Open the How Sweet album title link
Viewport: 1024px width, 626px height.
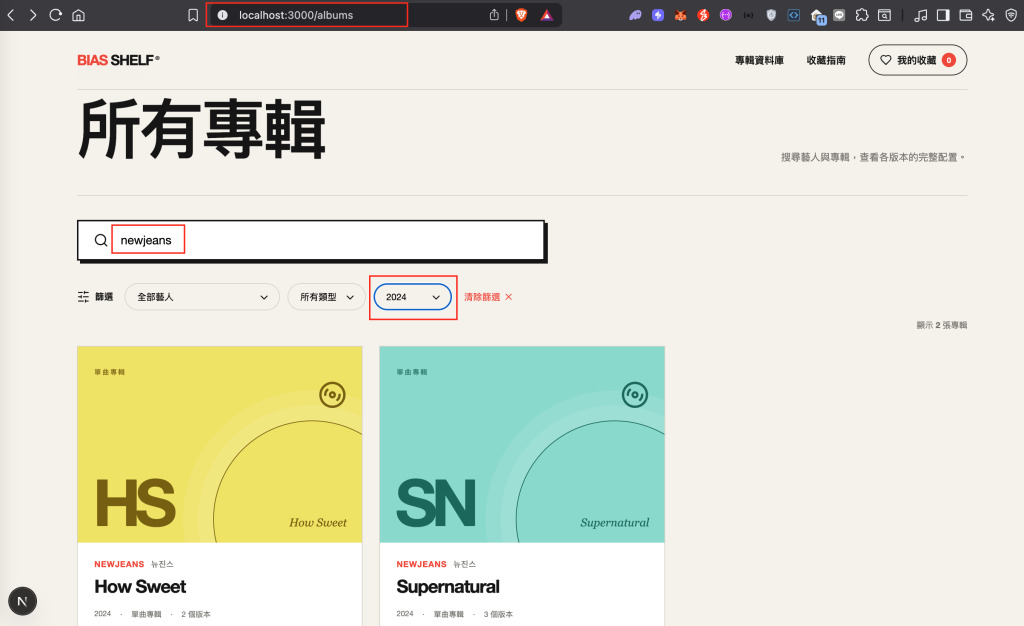[140, 587]
